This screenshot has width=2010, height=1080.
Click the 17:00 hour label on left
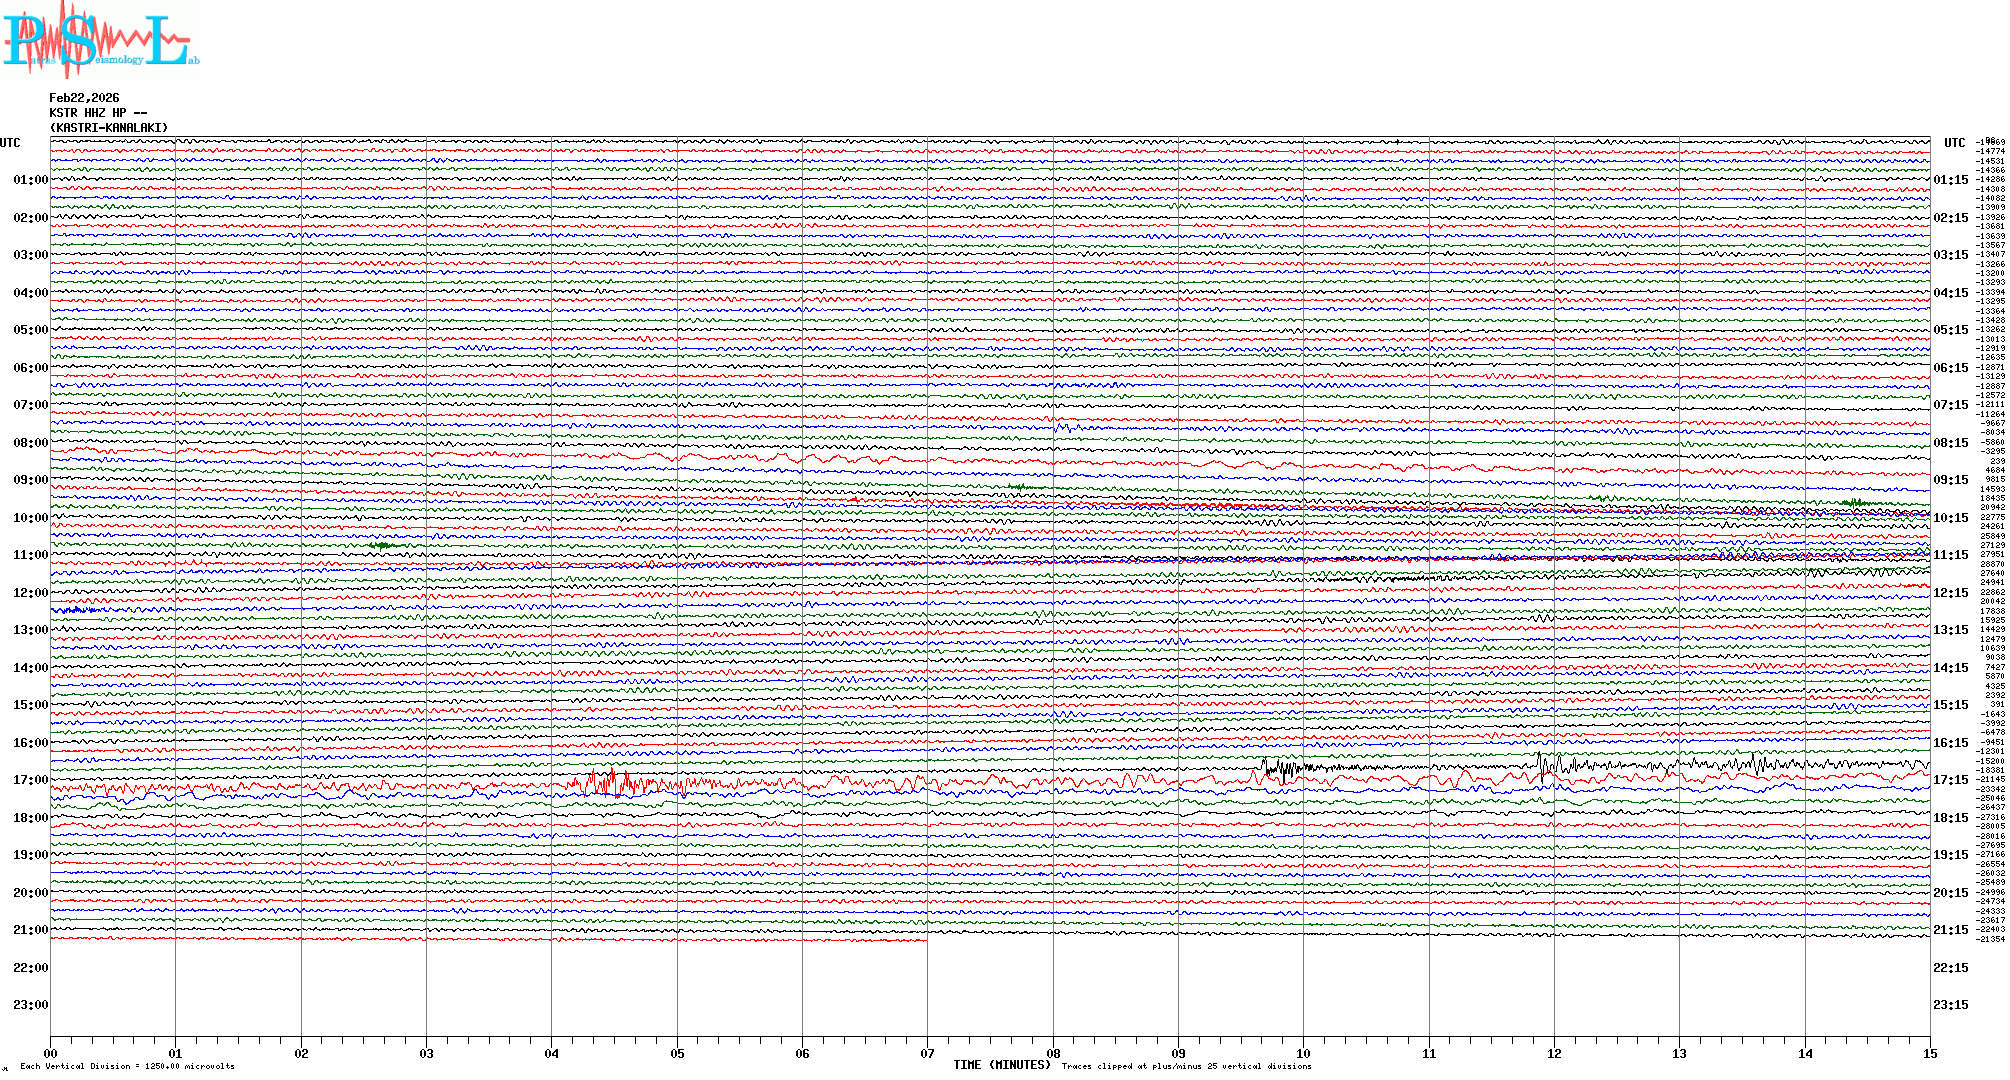click(30, 780)
